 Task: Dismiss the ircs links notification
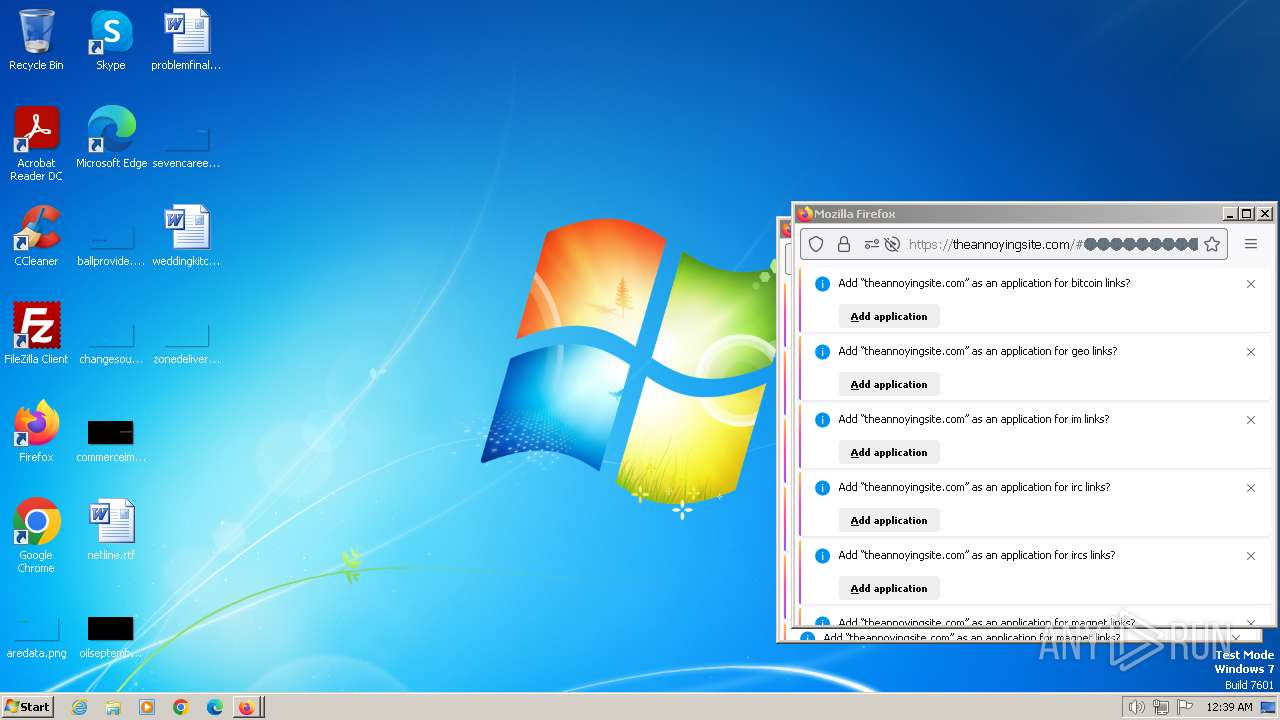[x=1251, y=556]
